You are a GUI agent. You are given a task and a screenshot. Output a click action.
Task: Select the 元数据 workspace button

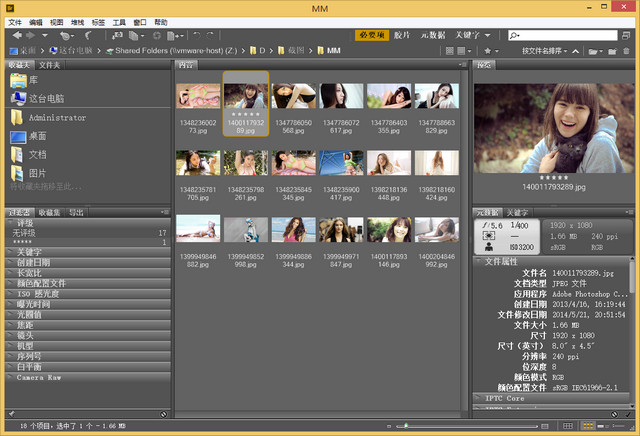[x=433, y=35]
